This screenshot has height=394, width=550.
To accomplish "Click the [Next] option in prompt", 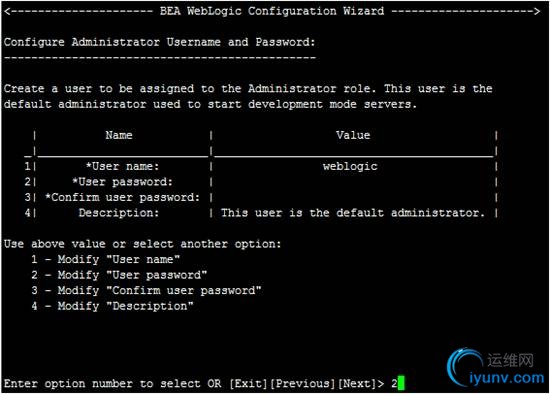I will click(357, 383).
